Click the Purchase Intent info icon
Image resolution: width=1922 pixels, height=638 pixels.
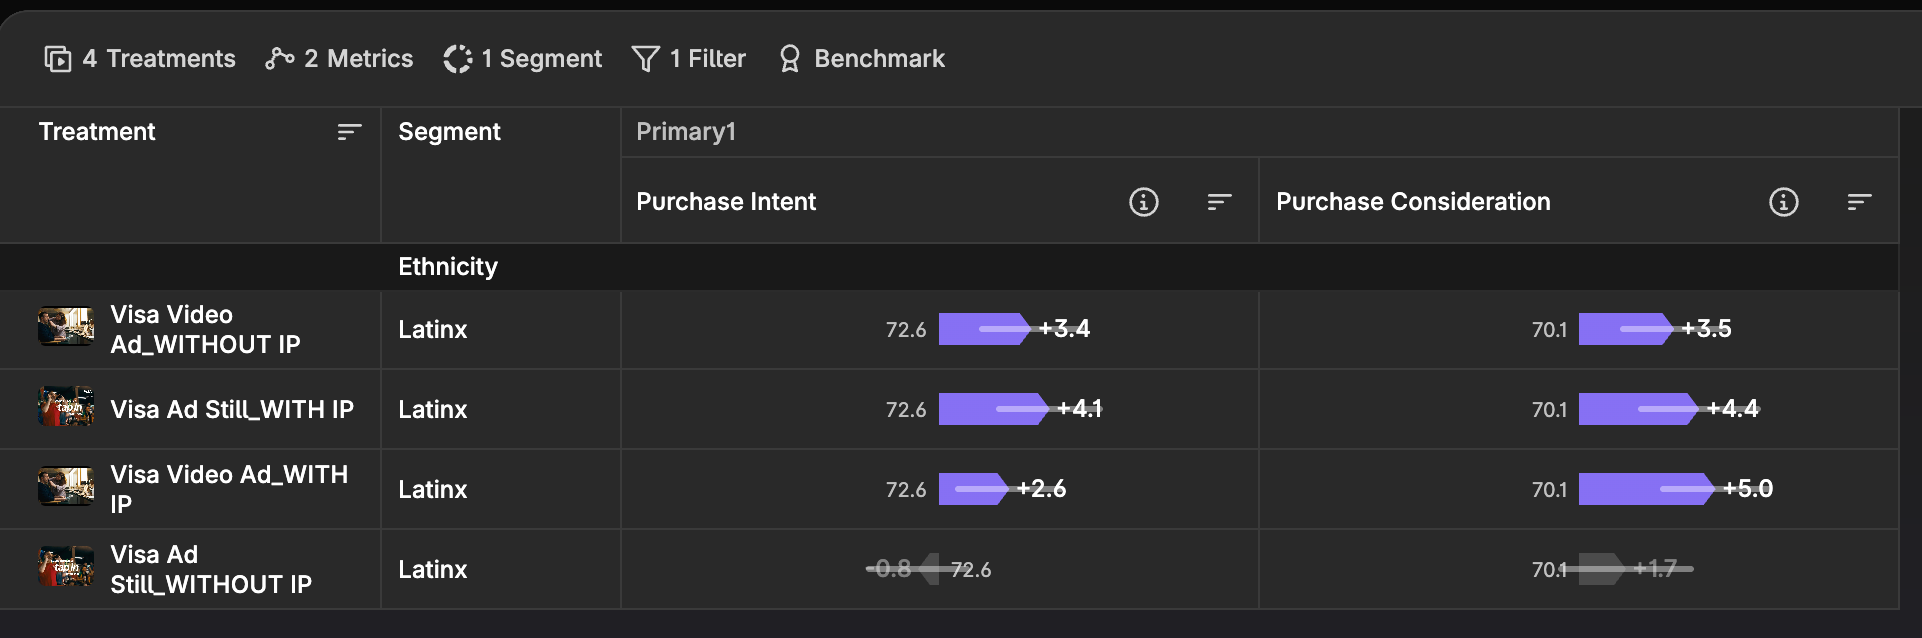[x=1144, y=202]
